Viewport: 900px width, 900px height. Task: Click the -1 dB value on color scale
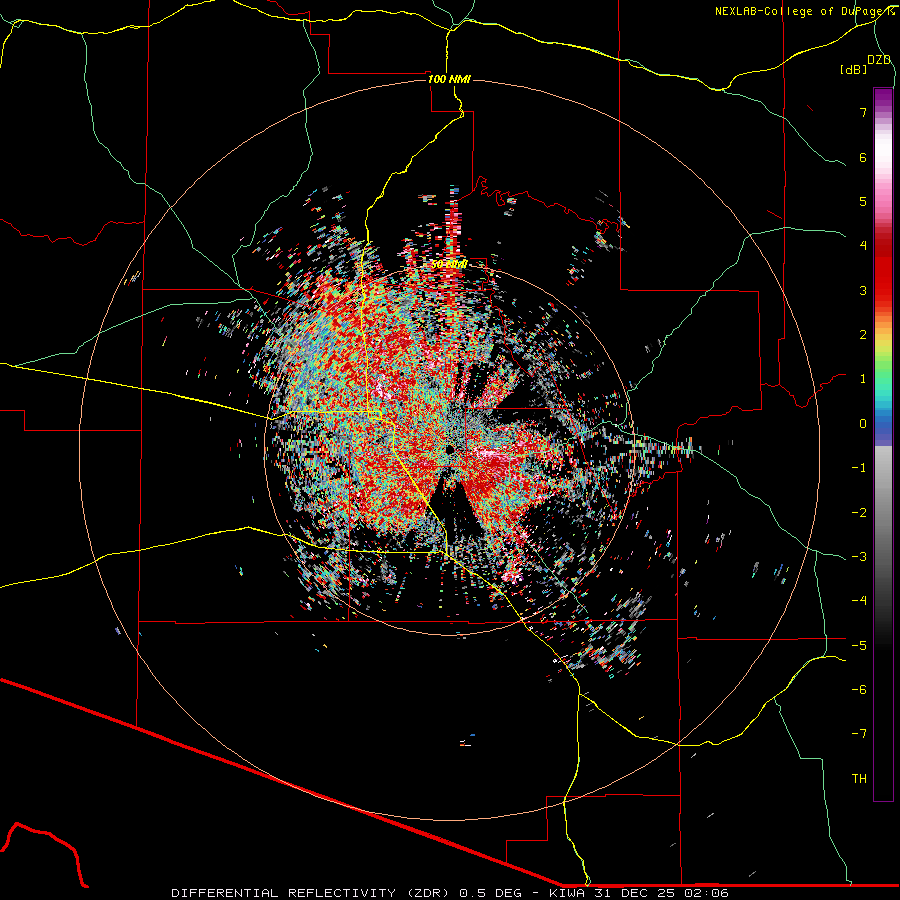[859, 468]
